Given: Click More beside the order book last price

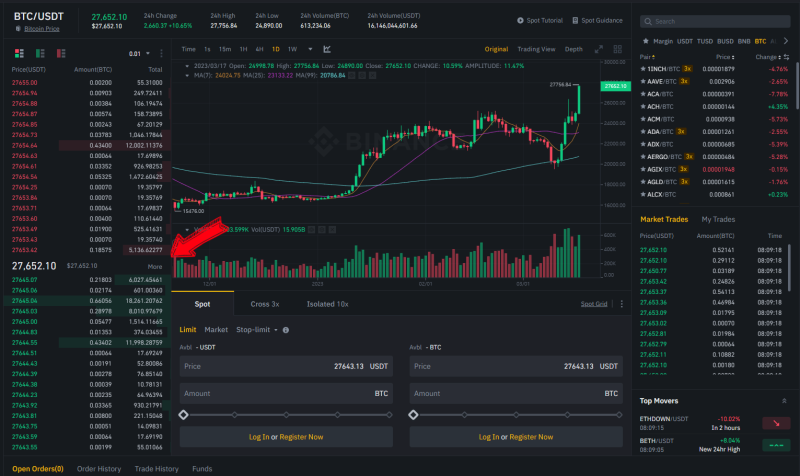Looking at the screenshot, I should point(155,266).
